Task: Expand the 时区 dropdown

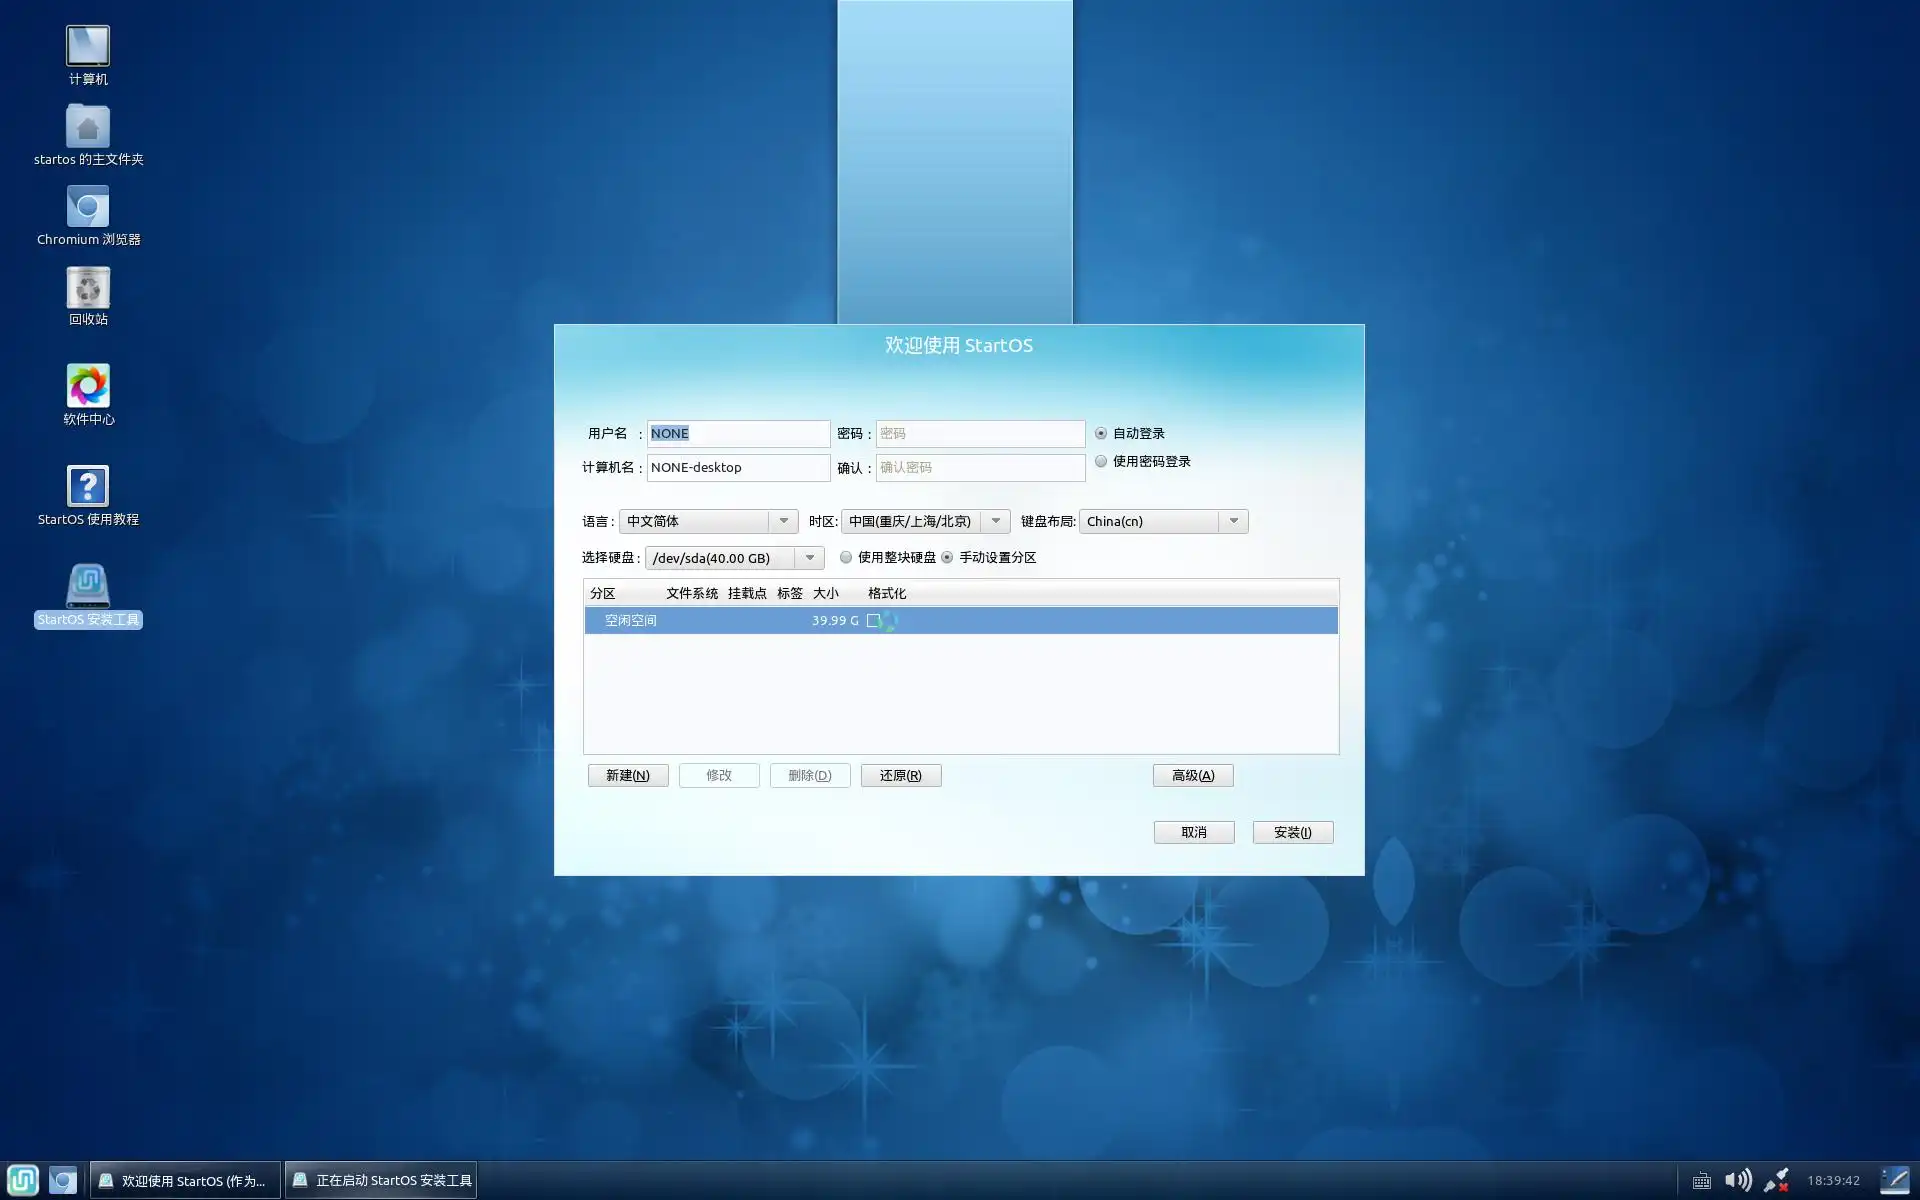Action: 996,521
